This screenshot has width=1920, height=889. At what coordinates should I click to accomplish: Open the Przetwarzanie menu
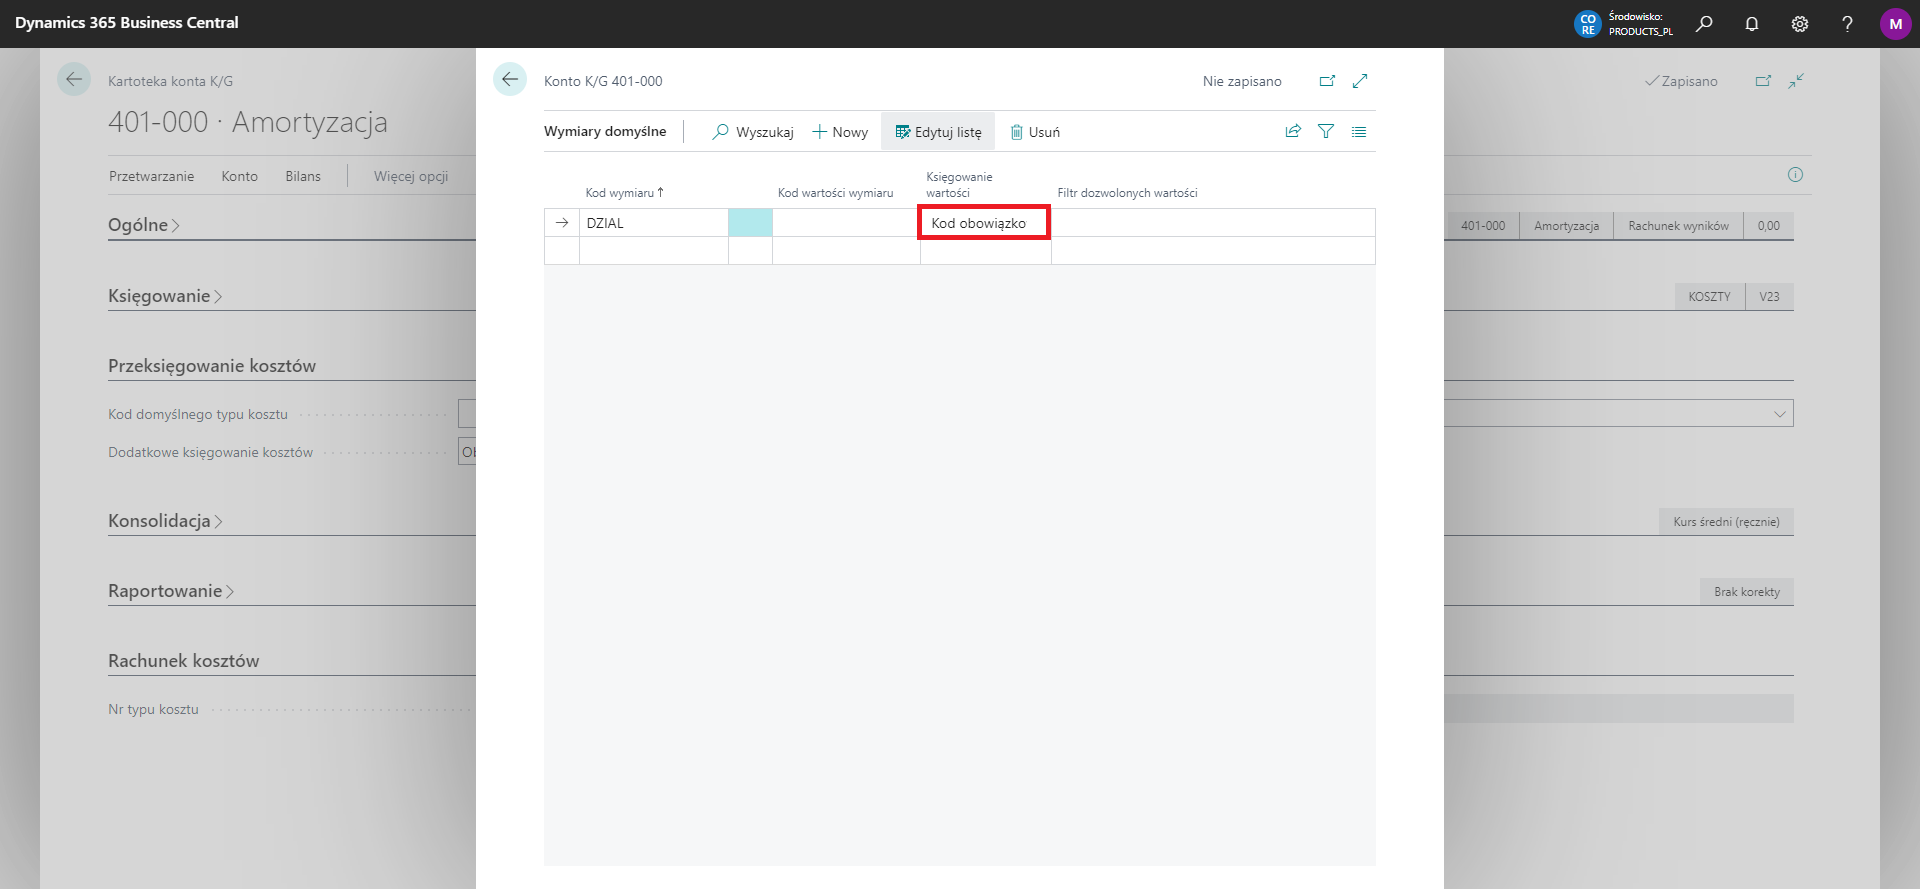151,176
